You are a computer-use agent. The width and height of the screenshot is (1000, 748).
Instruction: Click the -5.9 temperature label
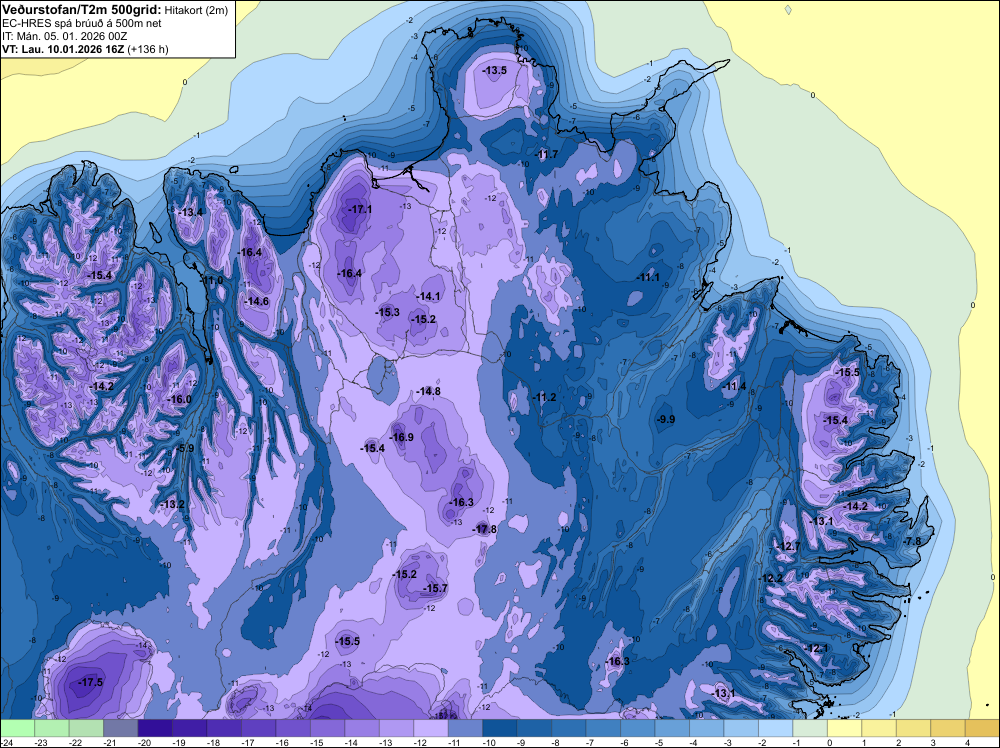coord(185,449)
